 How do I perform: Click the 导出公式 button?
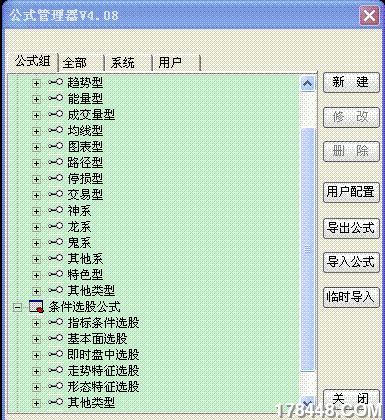click(351, 228)
